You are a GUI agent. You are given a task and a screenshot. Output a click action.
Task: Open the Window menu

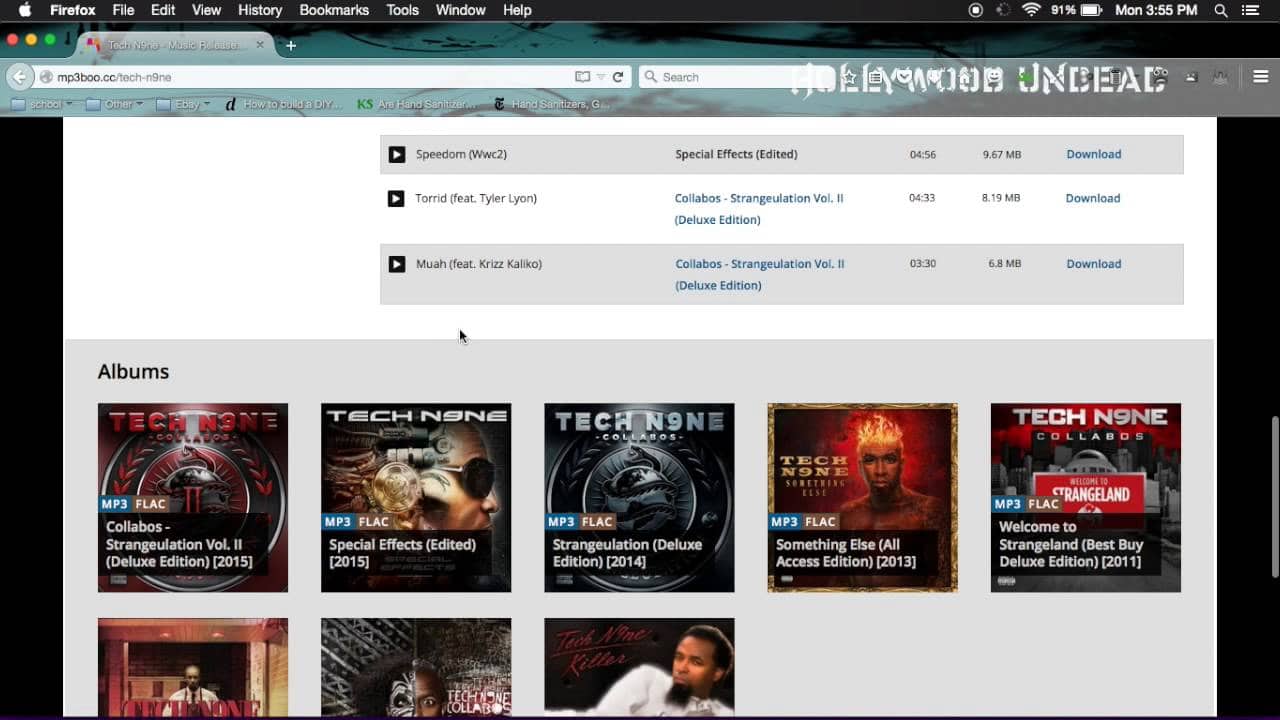[x=461, y=10]
